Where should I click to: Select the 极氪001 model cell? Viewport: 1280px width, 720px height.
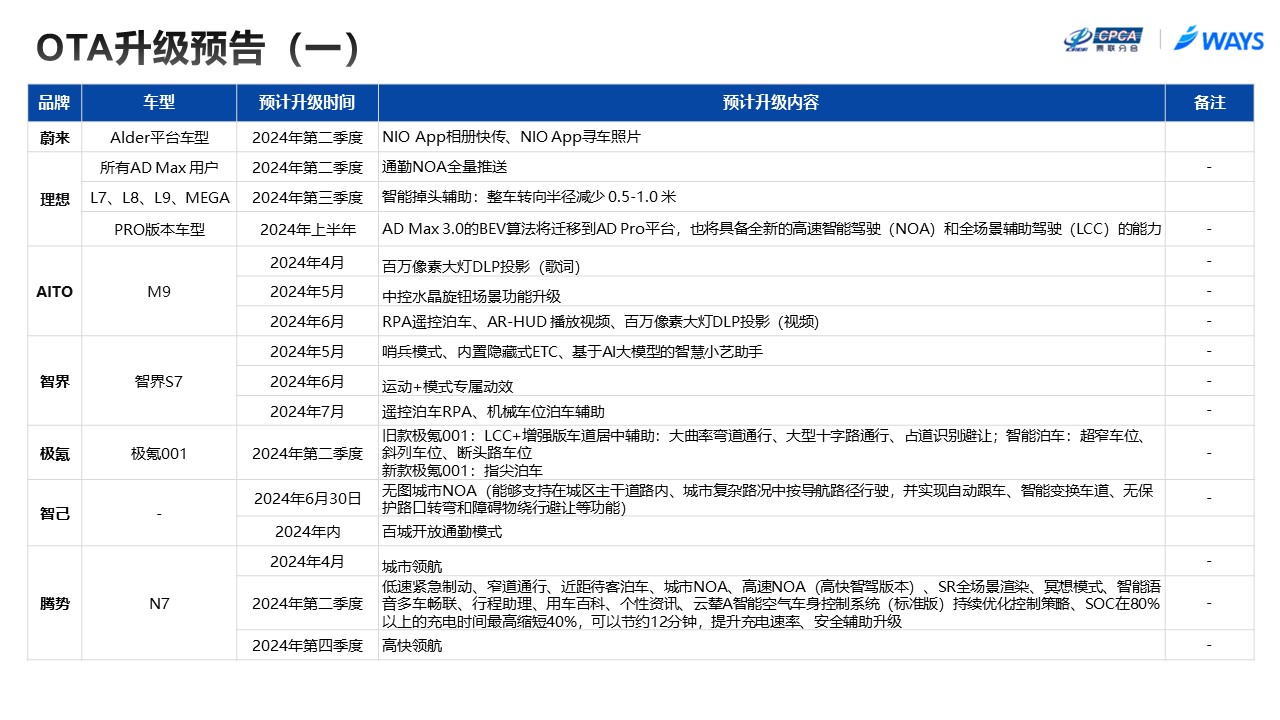tap(159, 453)
